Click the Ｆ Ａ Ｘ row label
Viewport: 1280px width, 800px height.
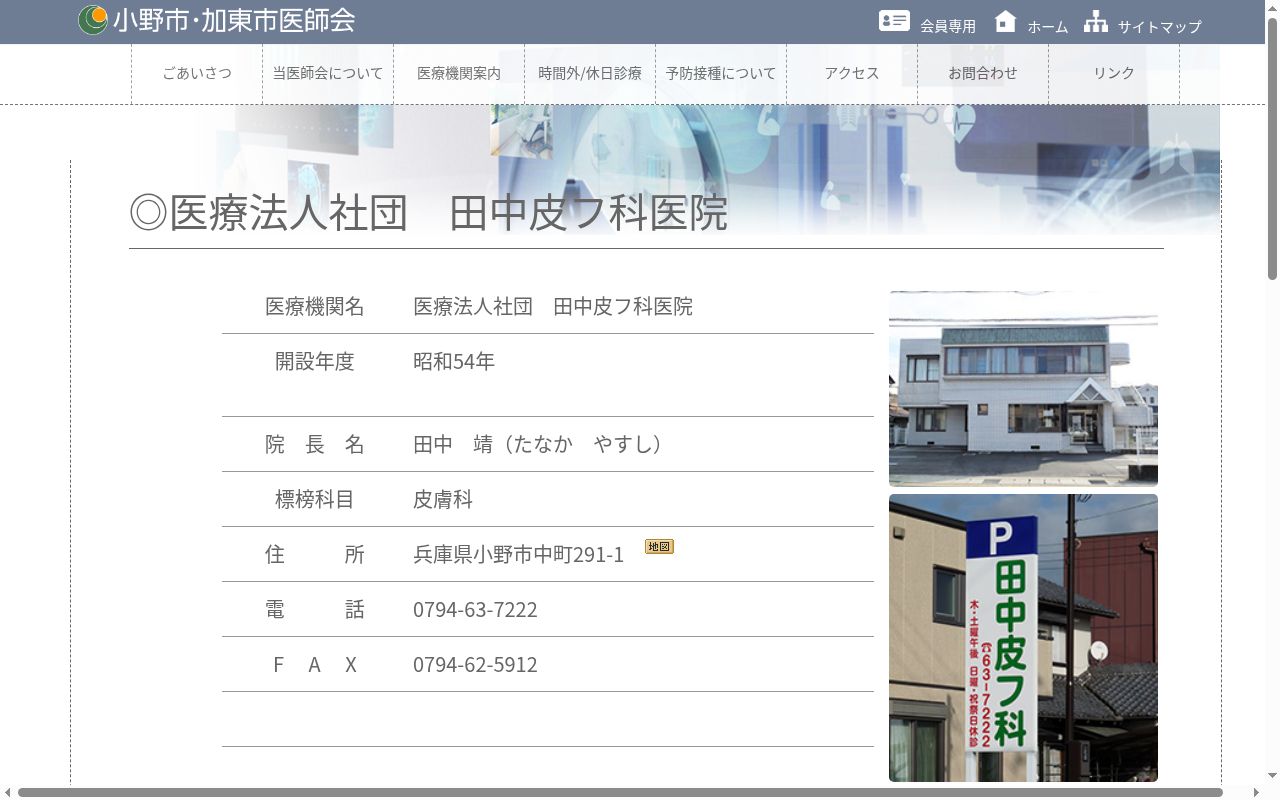pyautogui.click(x=315, y=664)
